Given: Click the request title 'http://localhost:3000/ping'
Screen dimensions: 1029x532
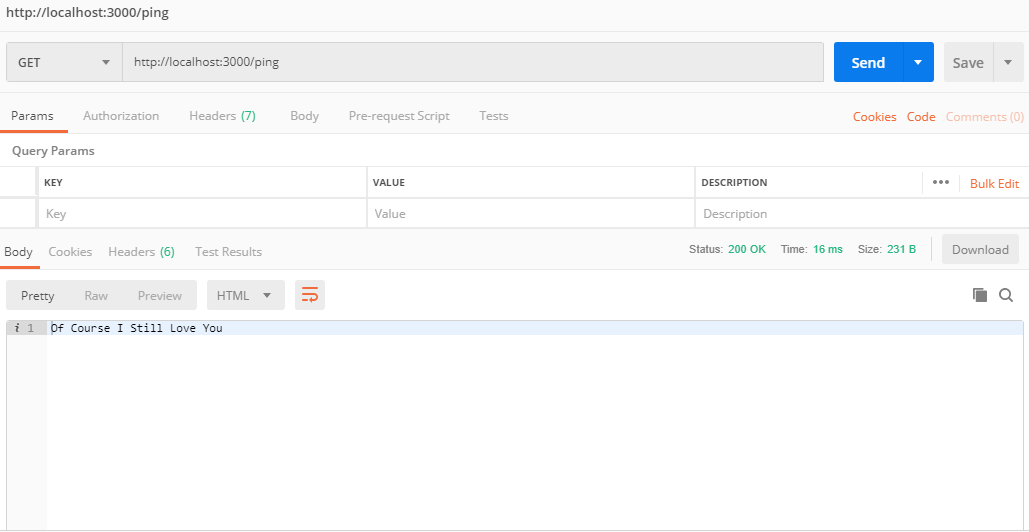Looking at the screenshot, I should pos(87,13).
